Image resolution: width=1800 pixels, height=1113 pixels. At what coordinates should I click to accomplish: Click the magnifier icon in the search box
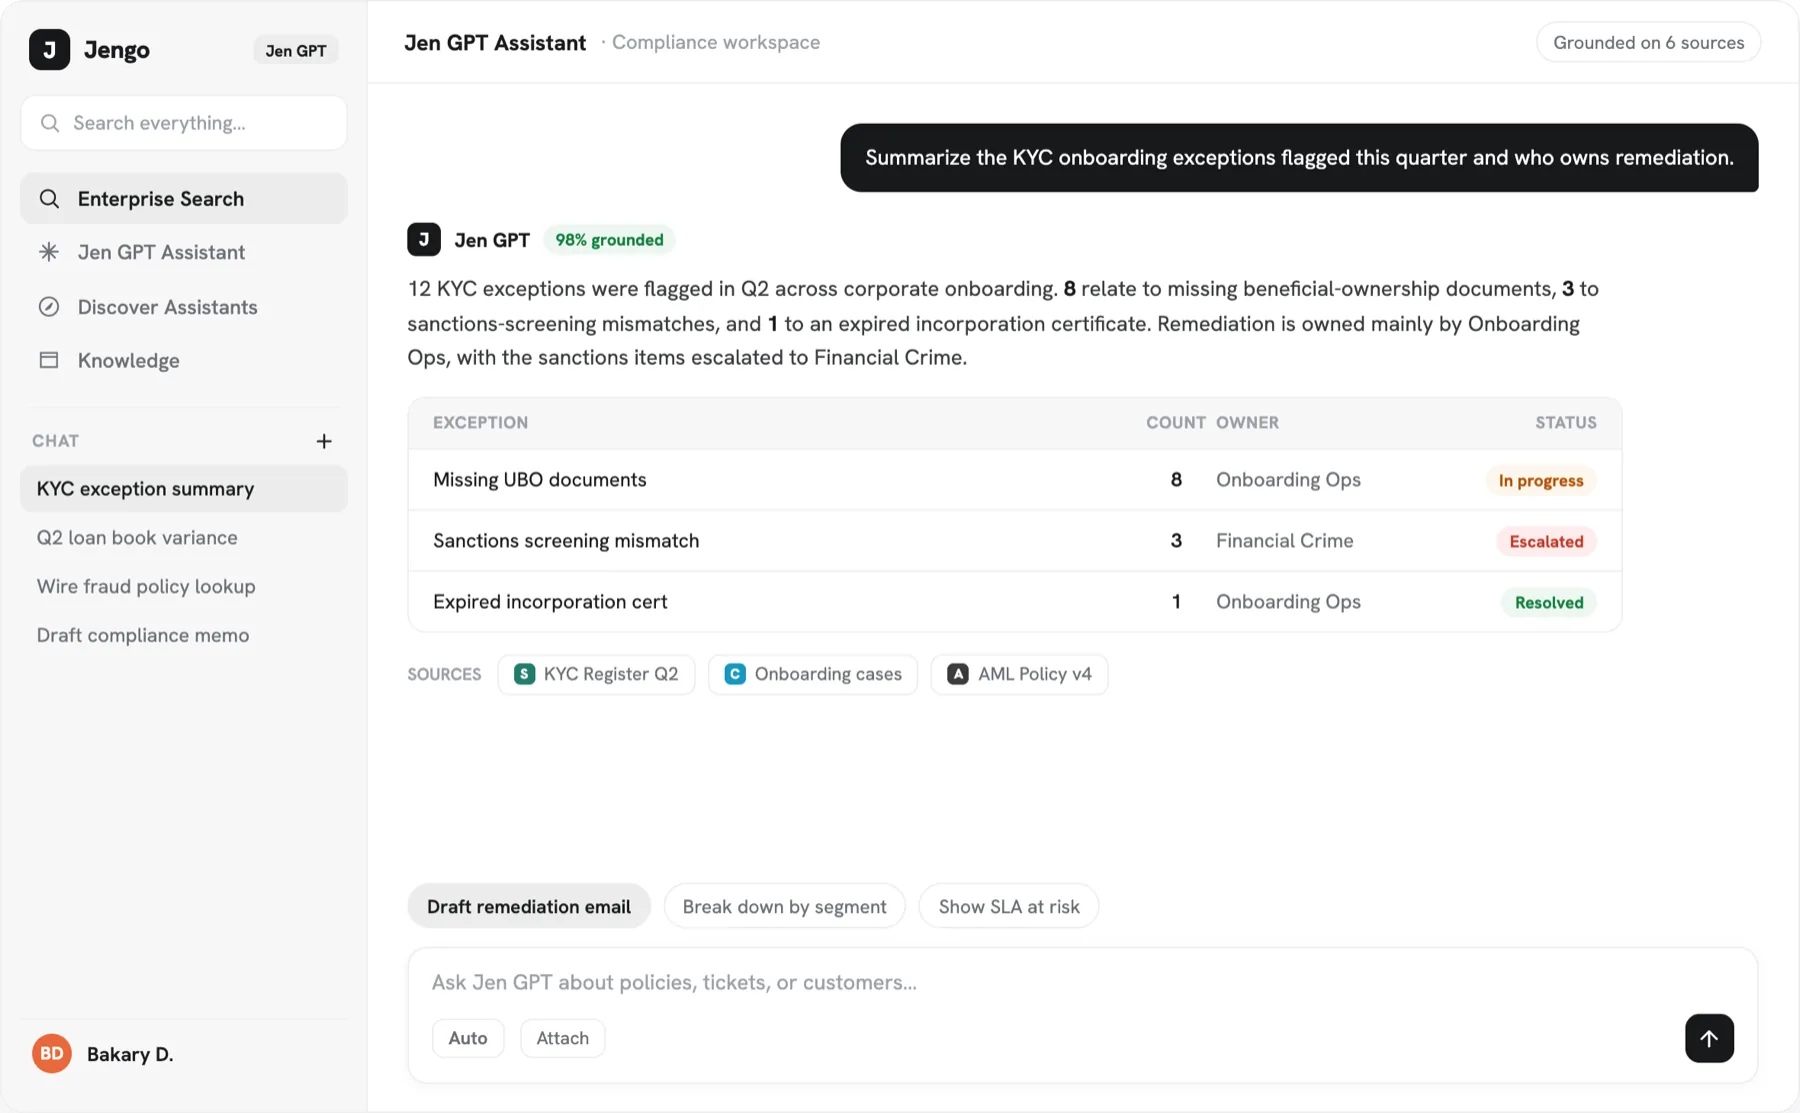(x=50, y=123)
